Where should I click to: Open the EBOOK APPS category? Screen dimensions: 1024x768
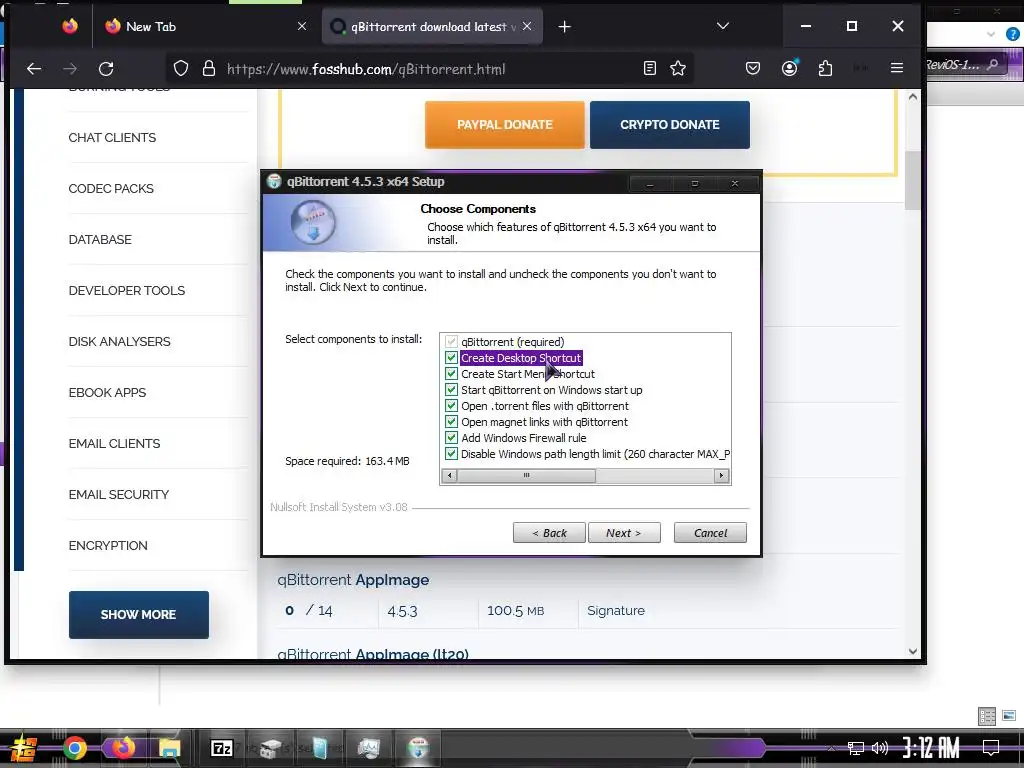pos(107,392)
